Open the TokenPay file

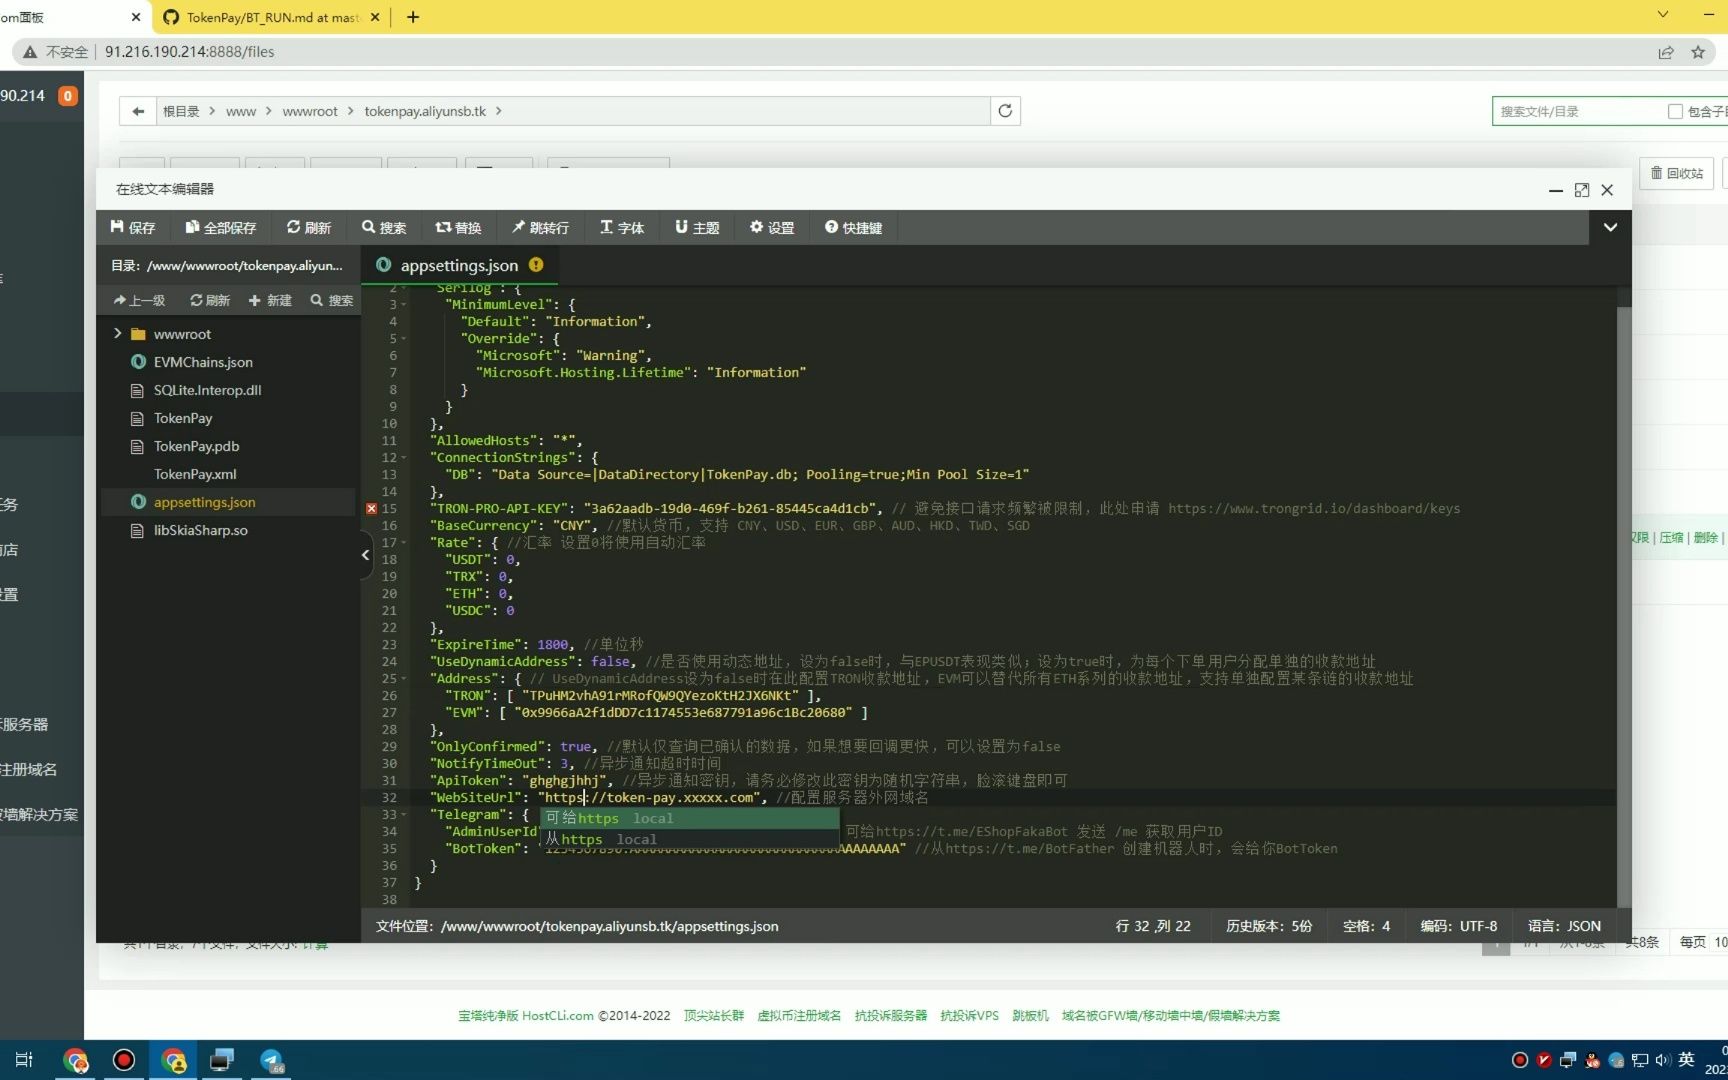coord(183,418)
